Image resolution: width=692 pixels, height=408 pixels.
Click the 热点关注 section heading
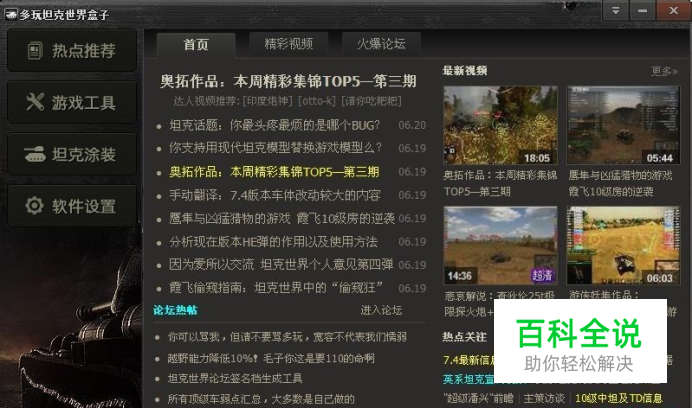[464, 337]
